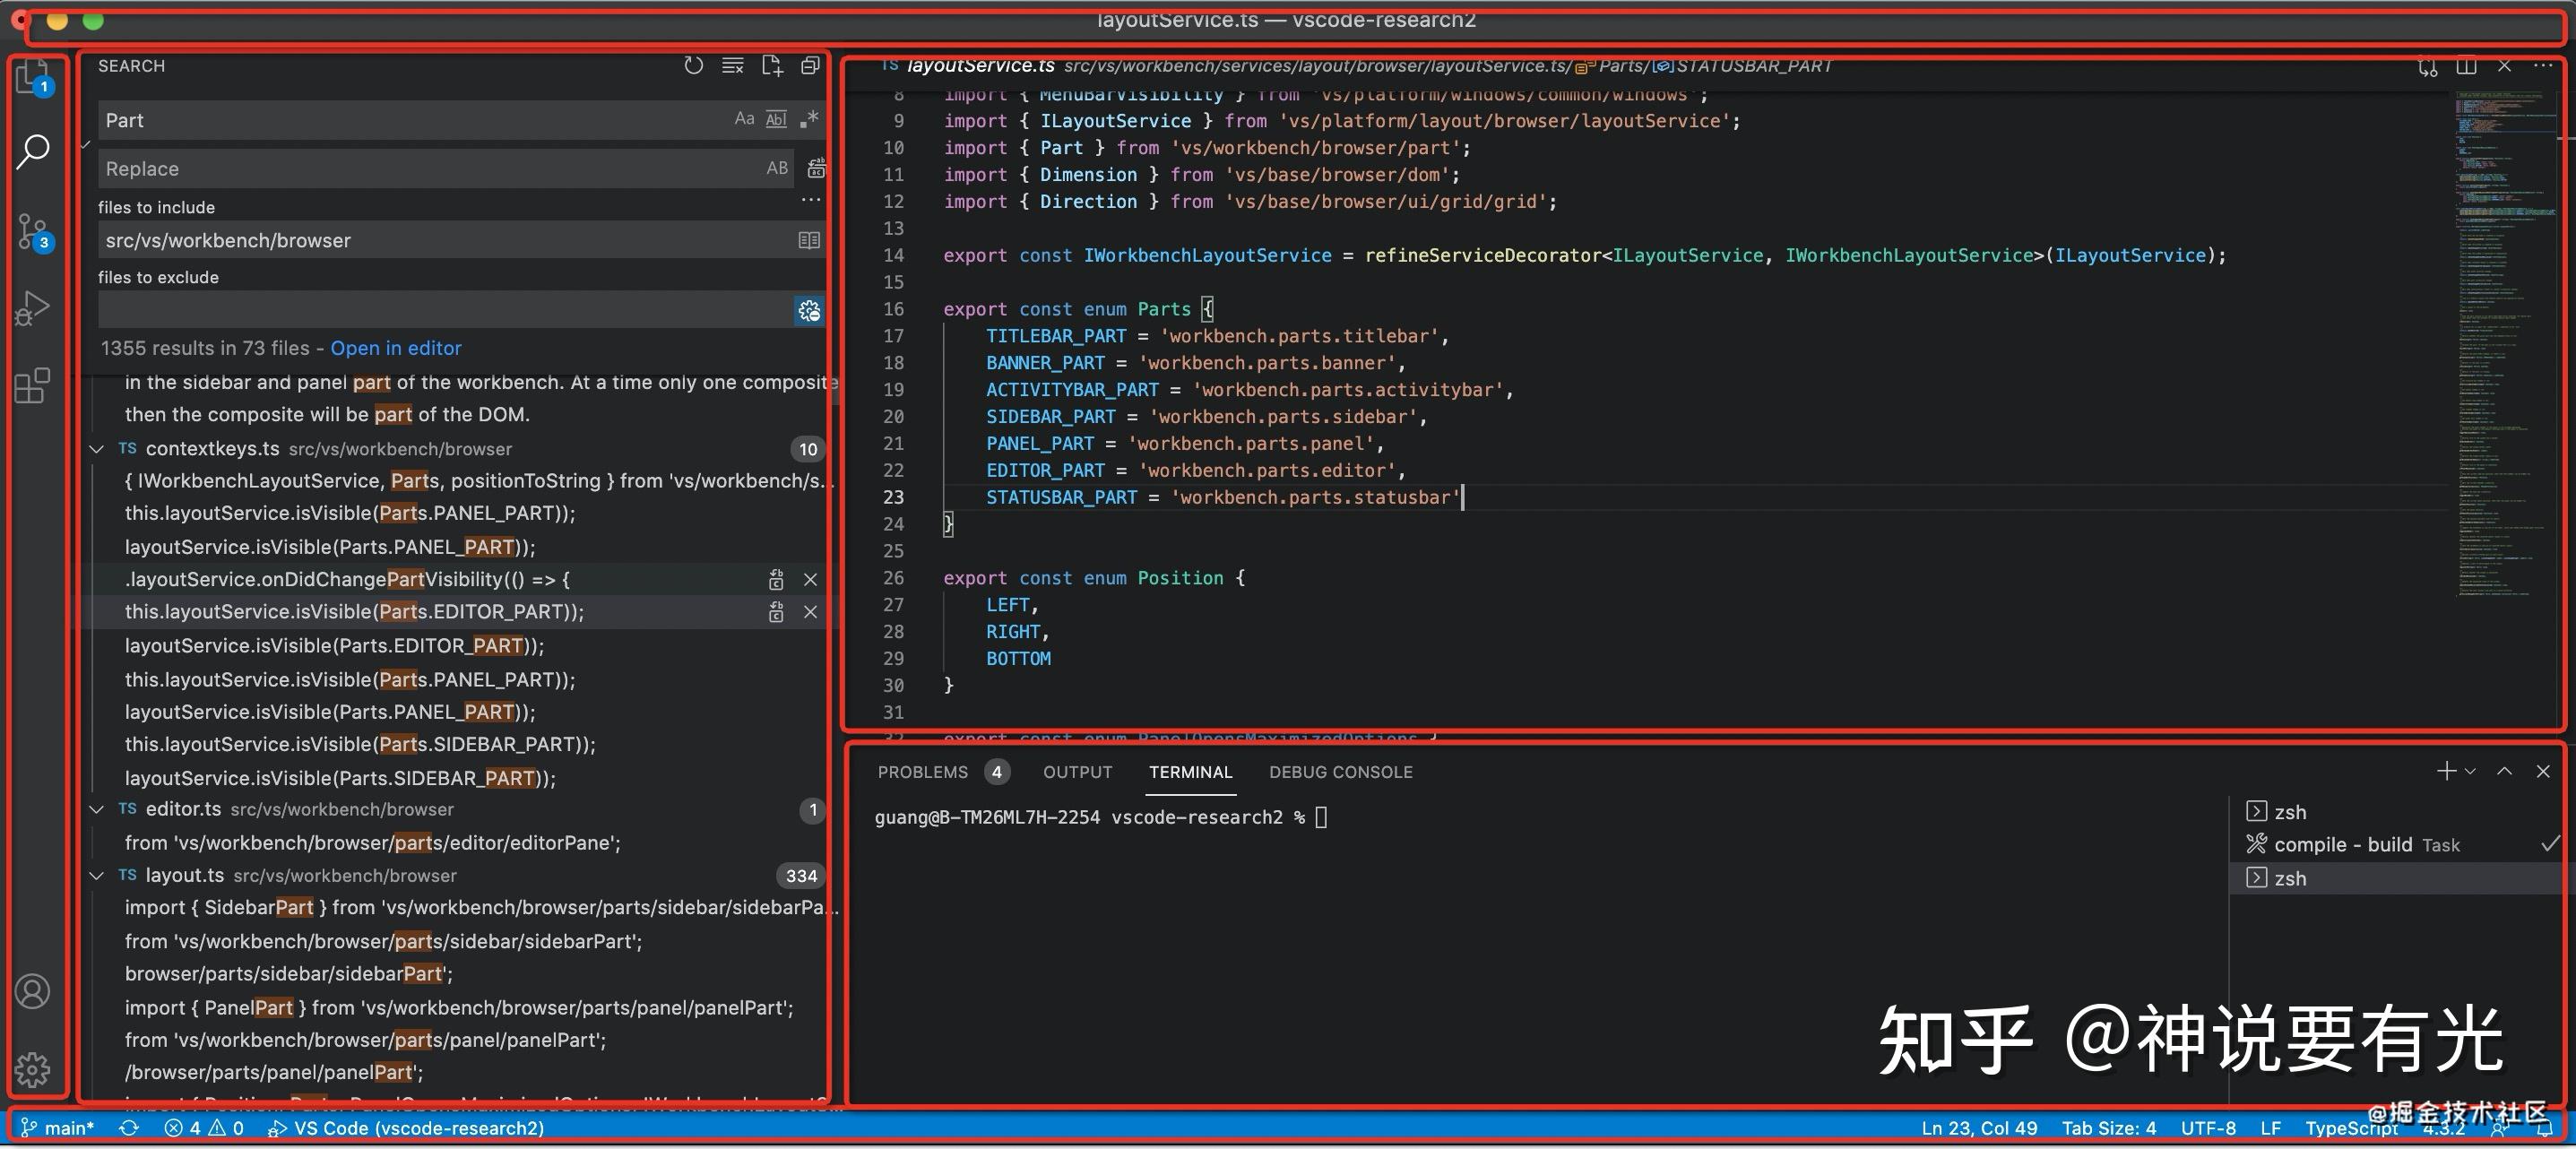Screen dimensions: 2576x1149
Task: Toggle Match Case in search box
Action: pos(744,119)
